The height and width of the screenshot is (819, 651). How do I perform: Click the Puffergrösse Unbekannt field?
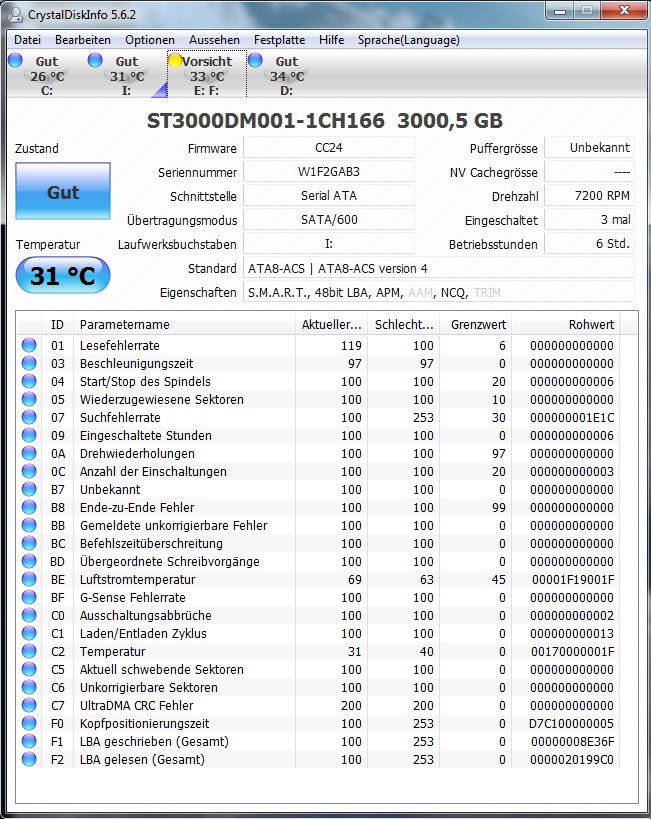click(590, 148)
